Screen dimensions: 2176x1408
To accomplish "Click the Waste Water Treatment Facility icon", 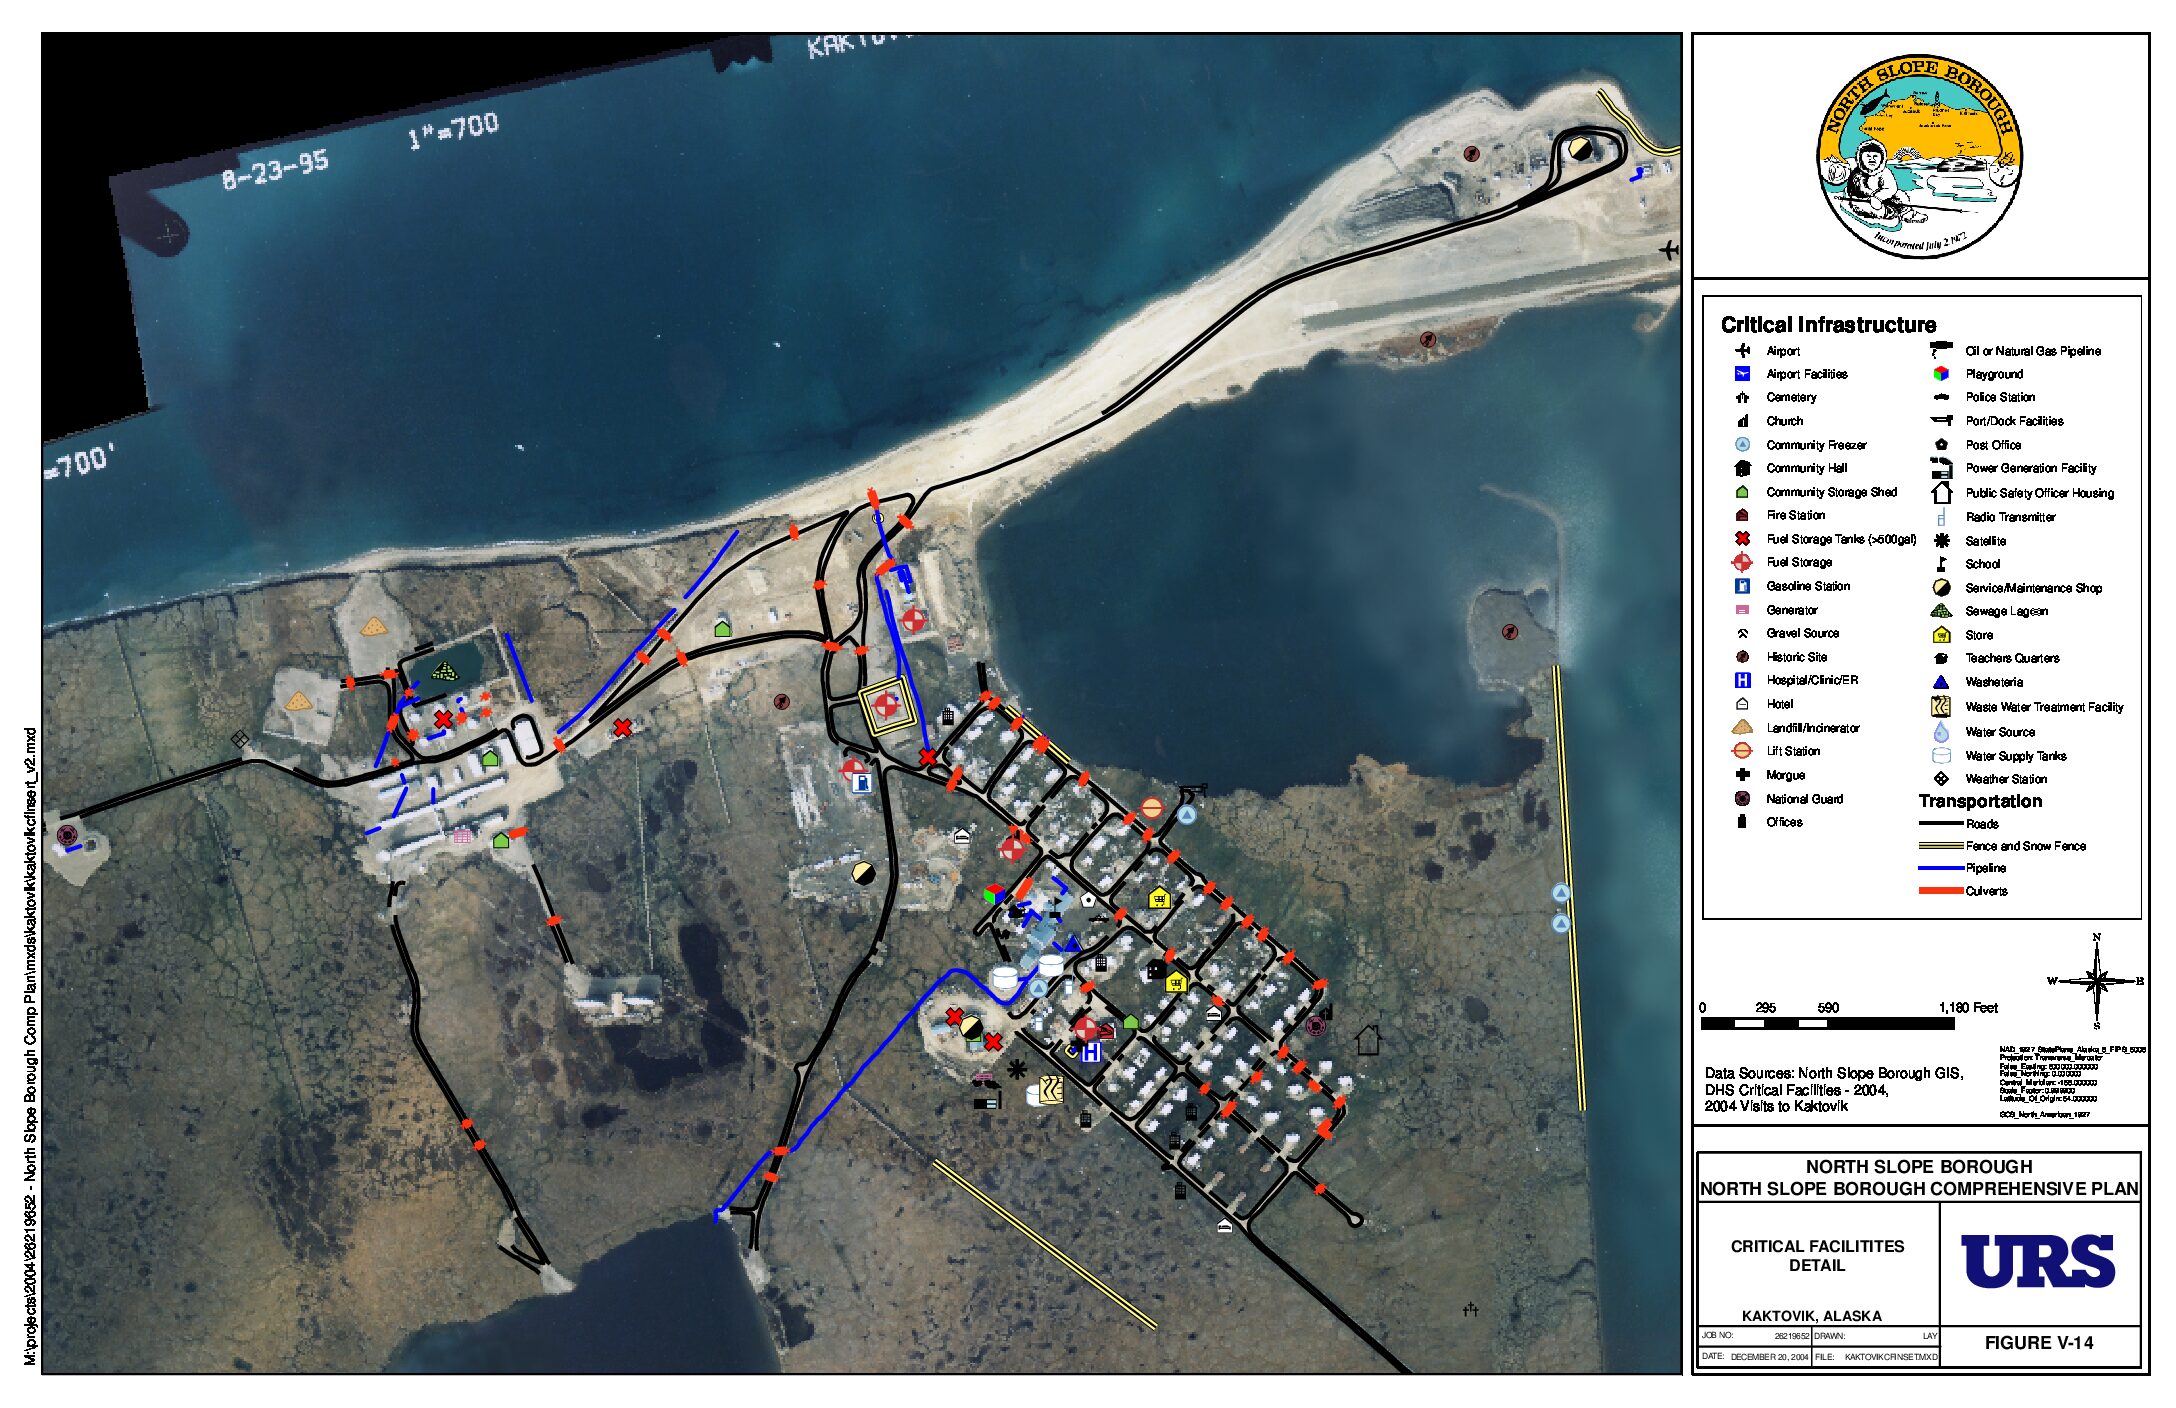I will tap(1941, 706).
